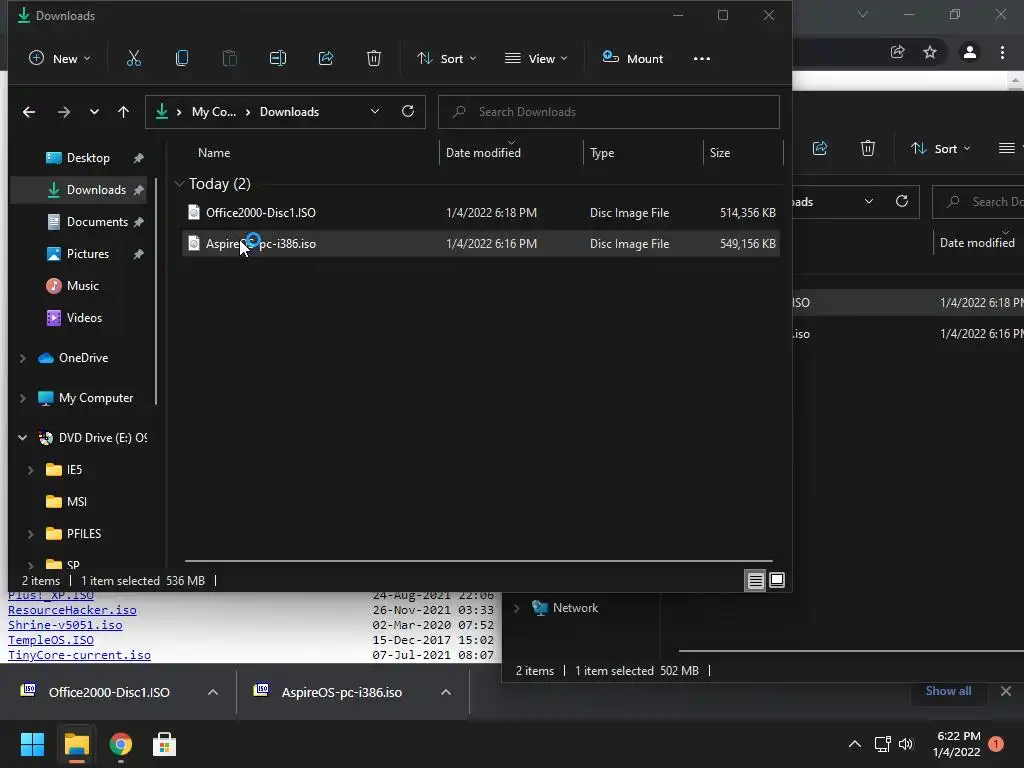This screenshot has width=1024, height=768.
Task: Click the Search Downloads field
Action: [x=609, y=112]
